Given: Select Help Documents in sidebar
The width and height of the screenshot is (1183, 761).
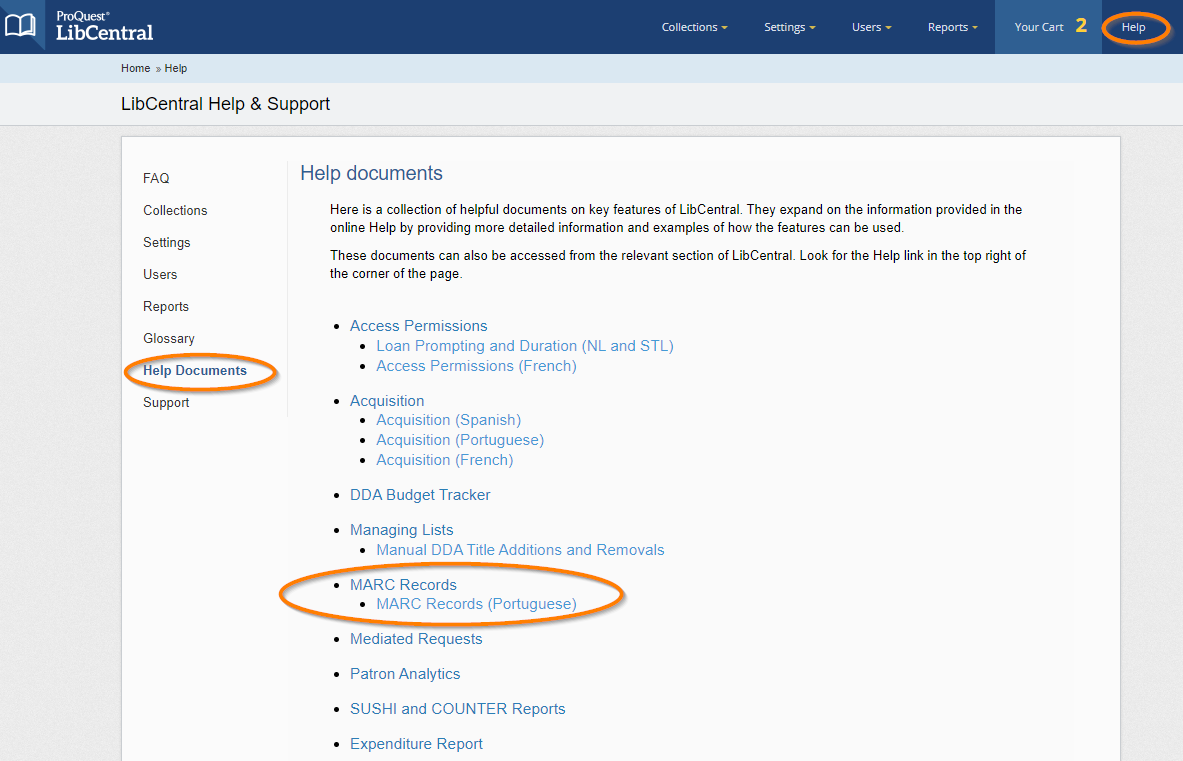Looking at the screenshot, I should (195, 370).
